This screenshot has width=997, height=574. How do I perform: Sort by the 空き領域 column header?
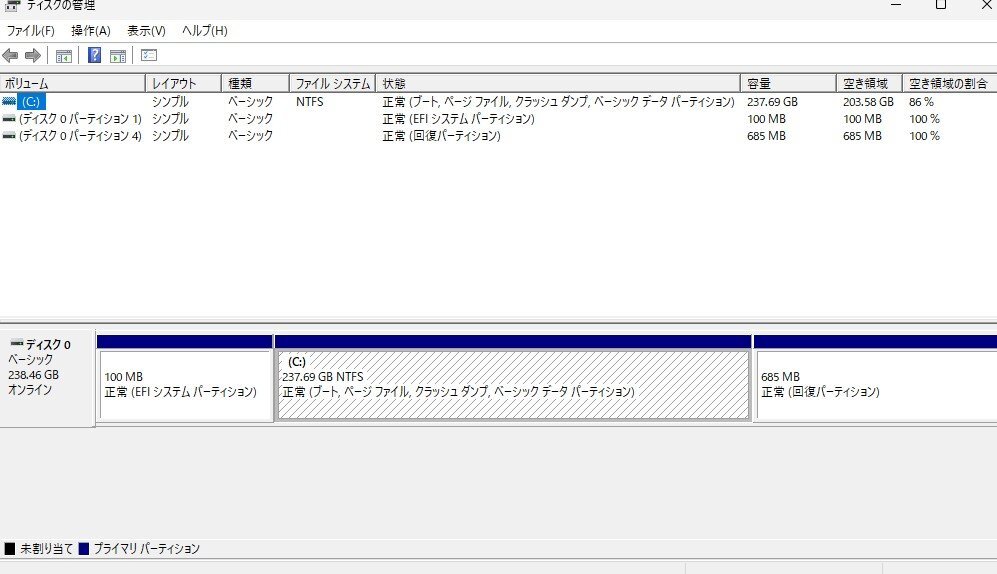pos(869,83)
